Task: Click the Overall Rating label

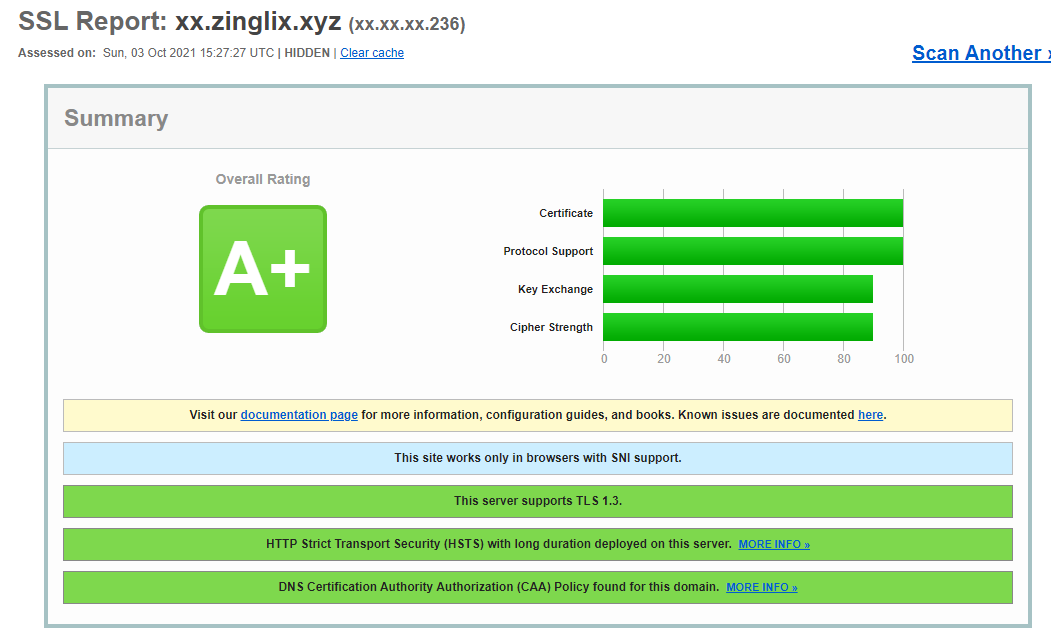Action: [x=263, y=180]
